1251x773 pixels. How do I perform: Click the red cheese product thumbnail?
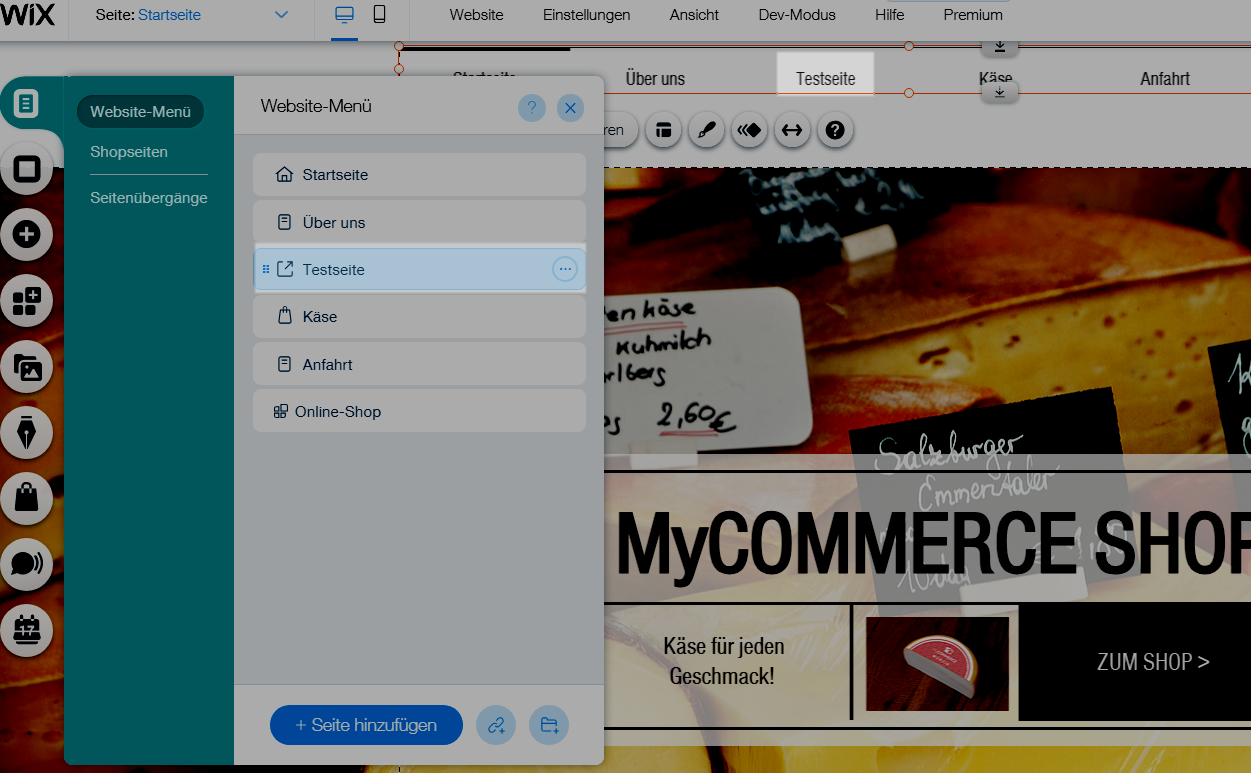[x=937, y=664]
